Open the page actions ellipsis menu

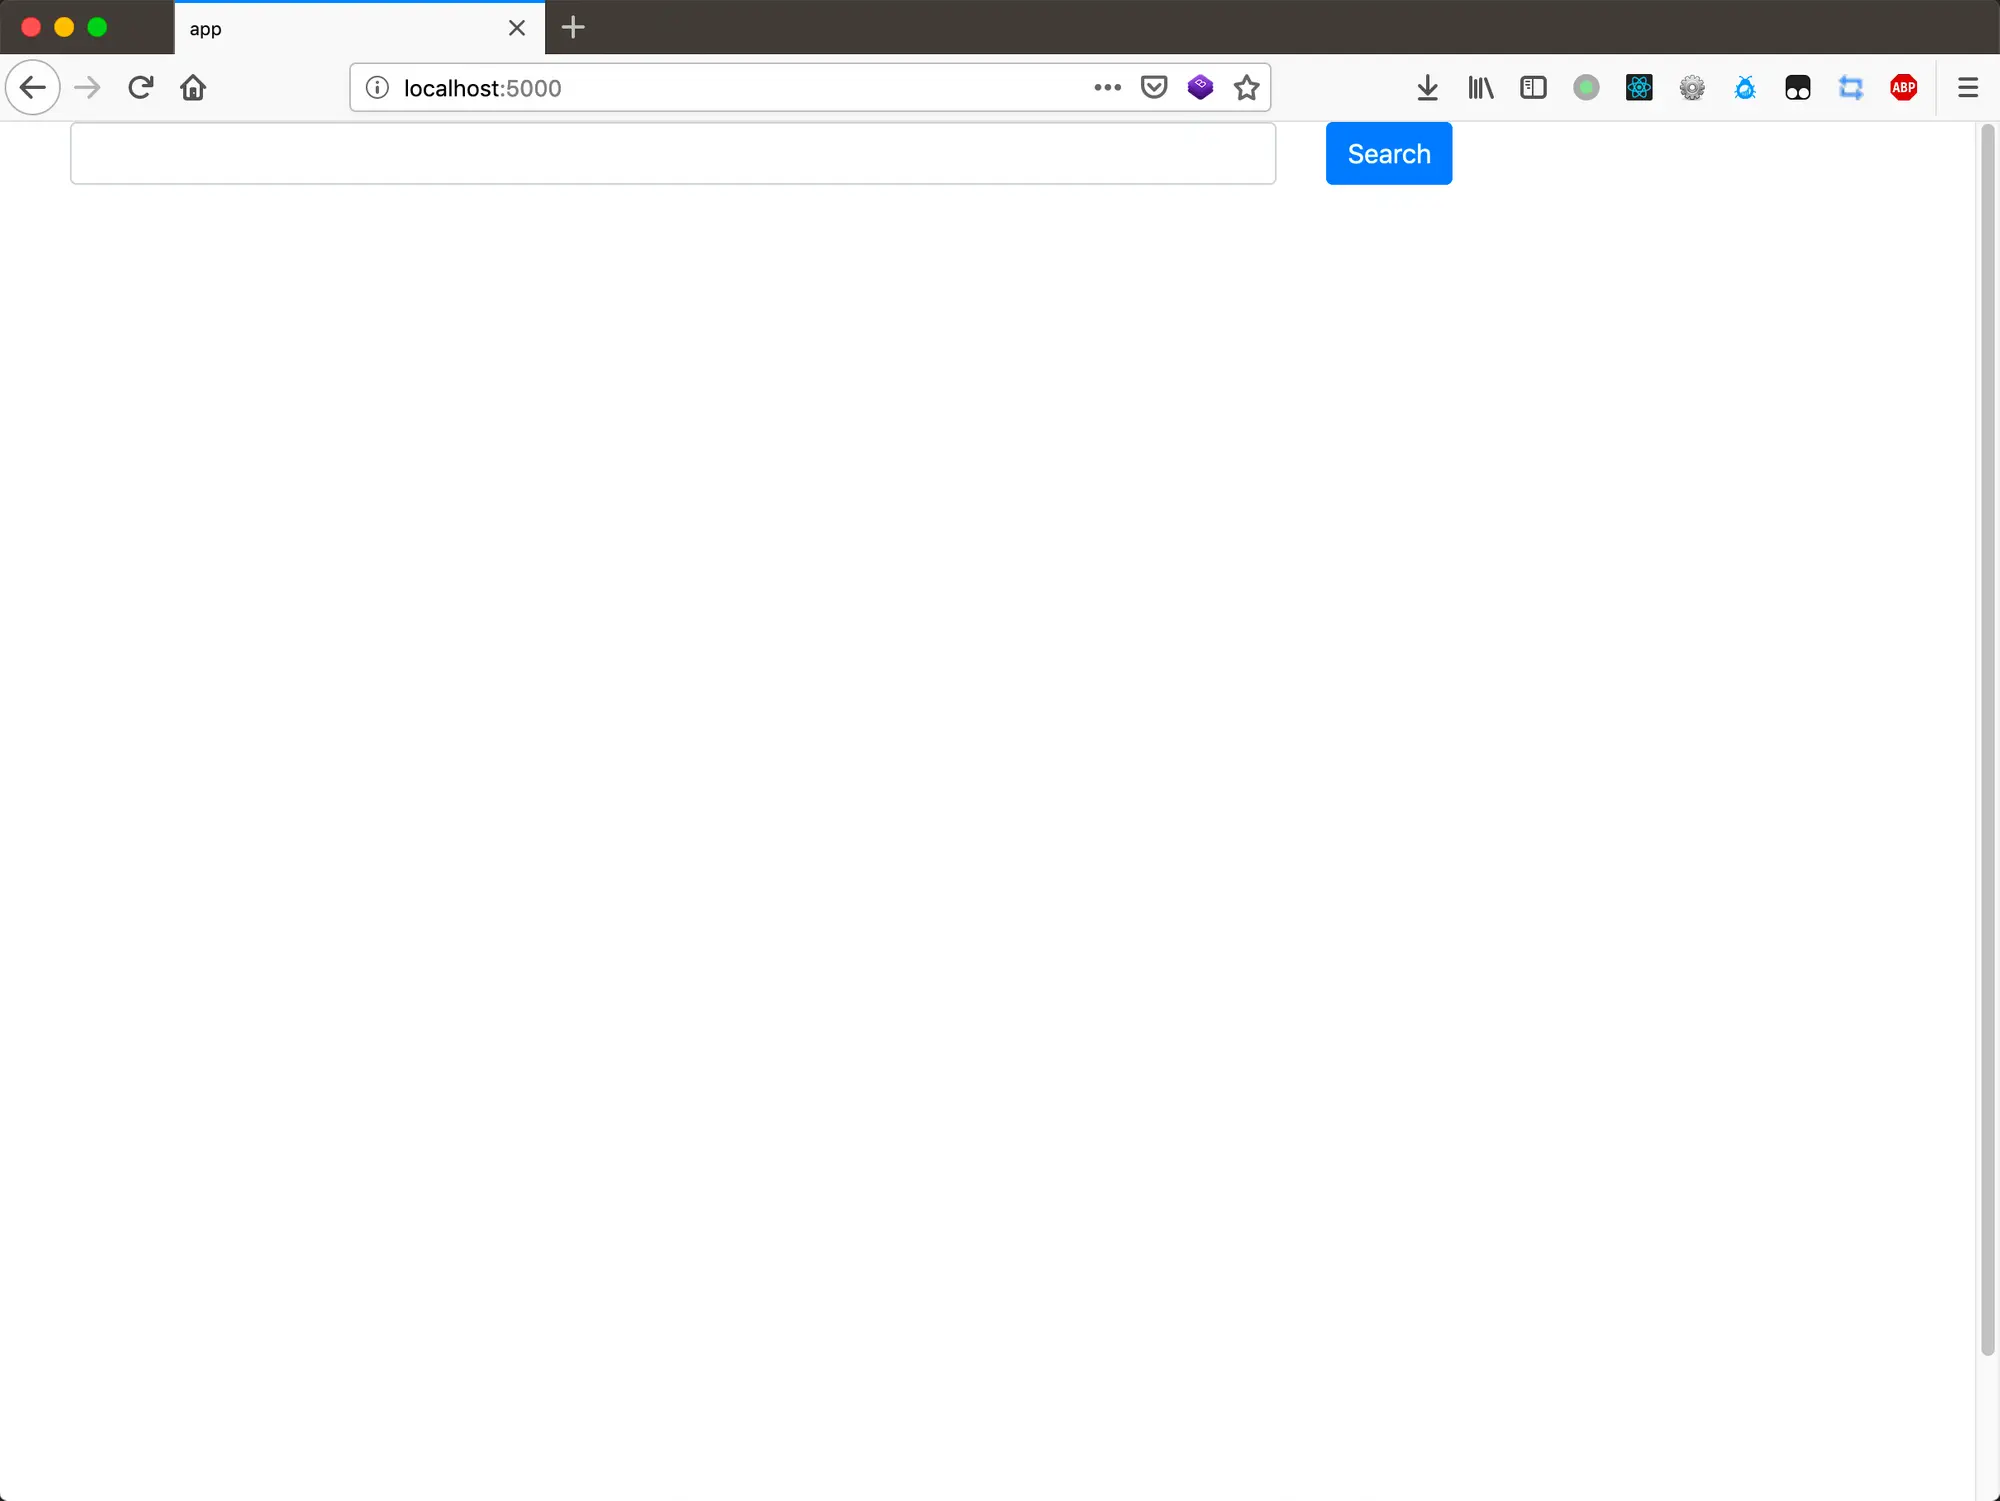click(1107, 87)
